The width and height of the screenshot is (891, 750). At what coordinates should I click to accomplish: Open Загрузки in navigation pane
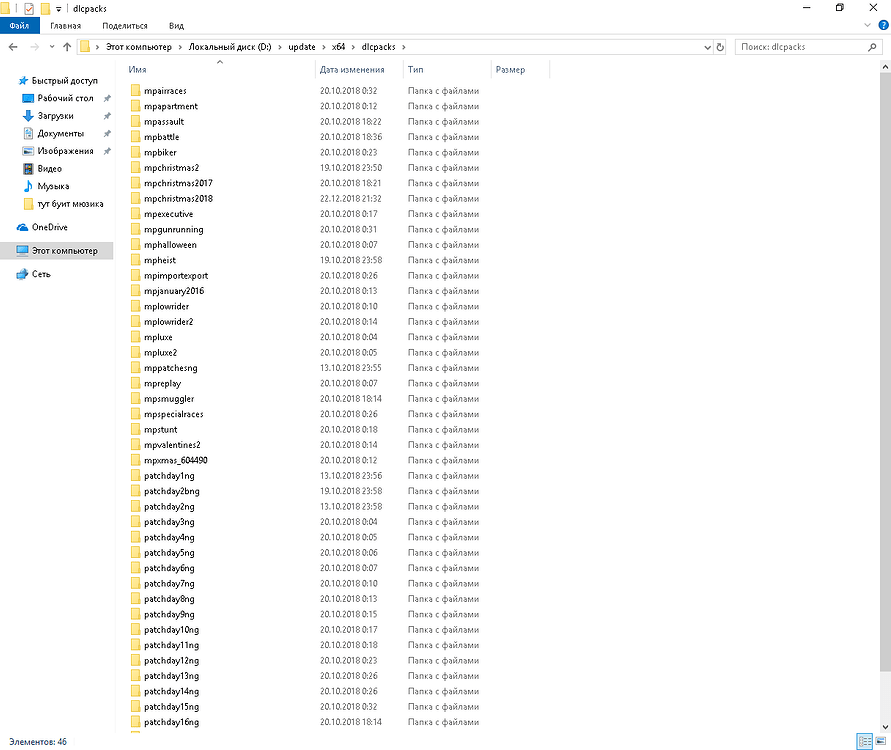click(48, 116)
